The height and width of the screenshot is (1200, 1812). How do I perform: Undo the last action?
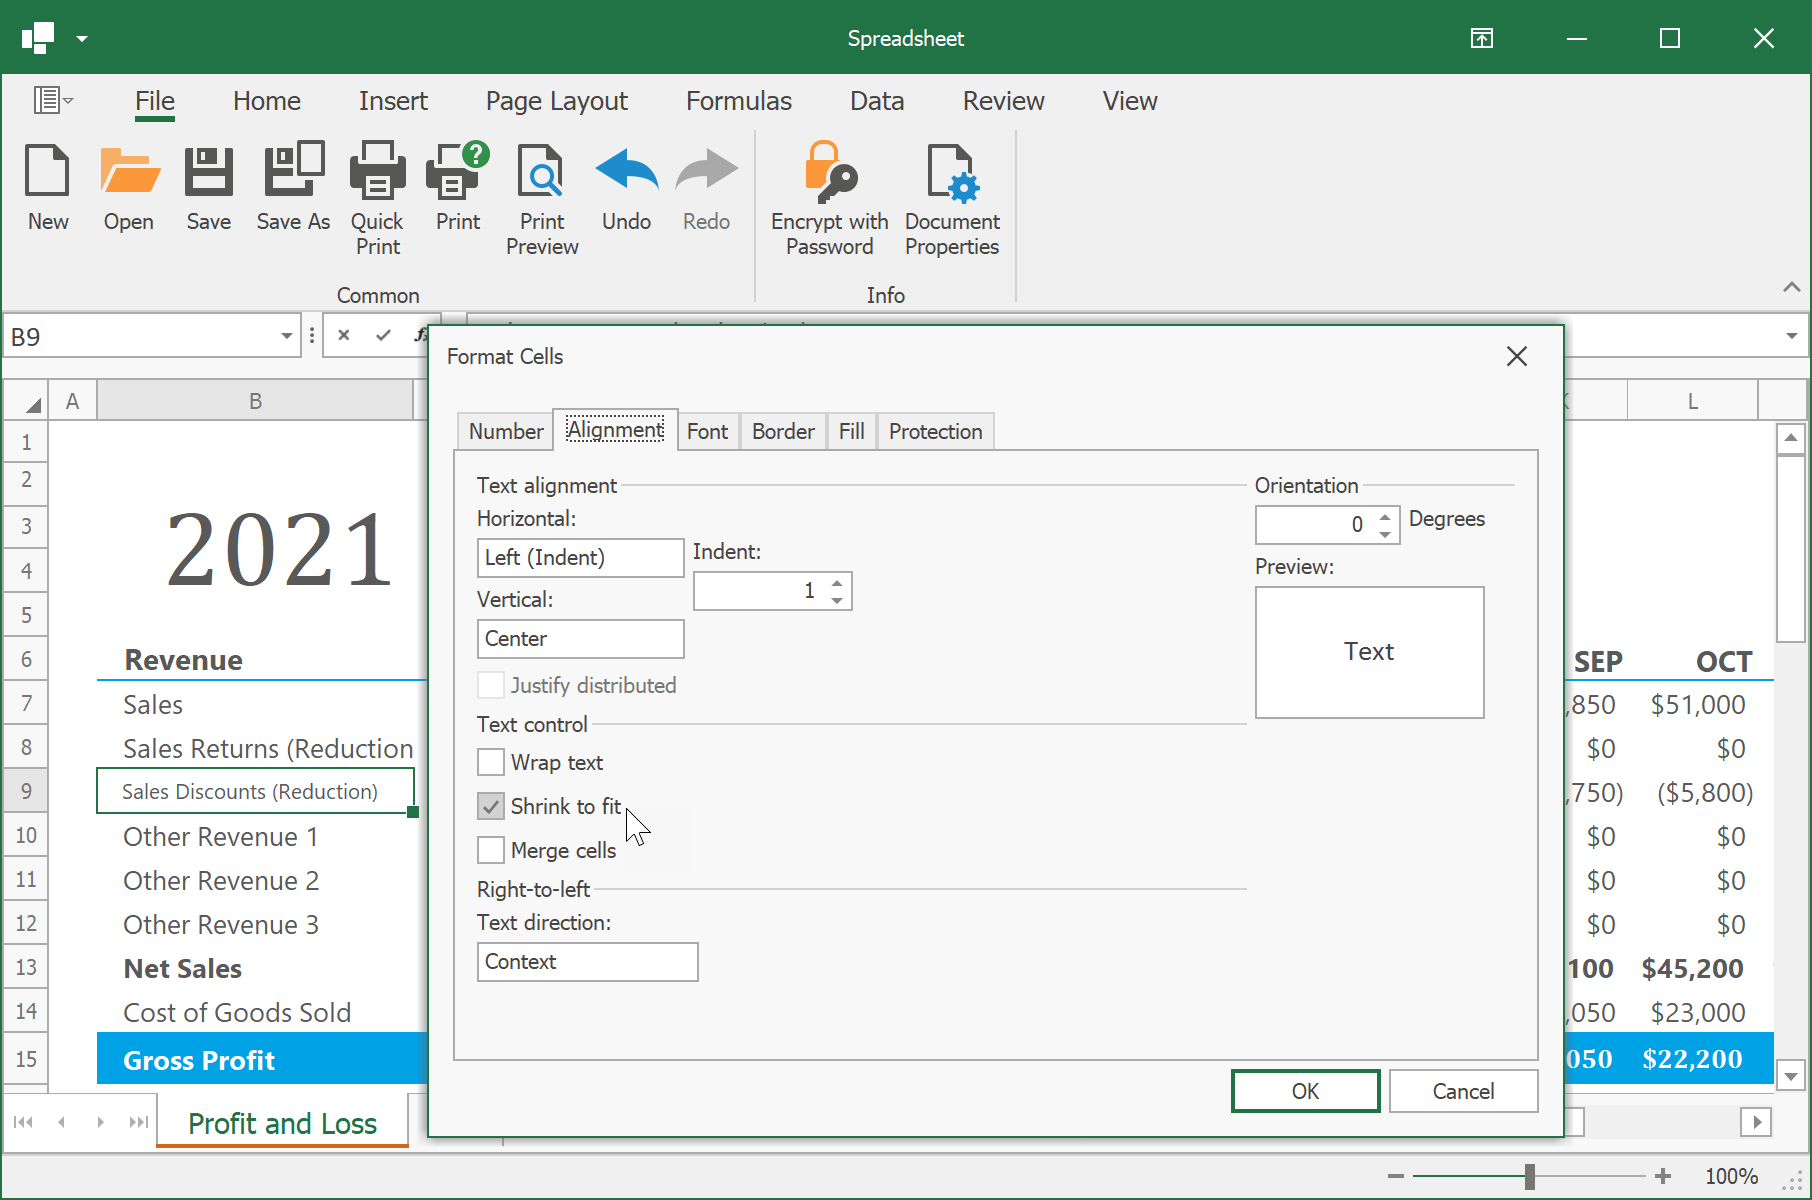point(626,190)
